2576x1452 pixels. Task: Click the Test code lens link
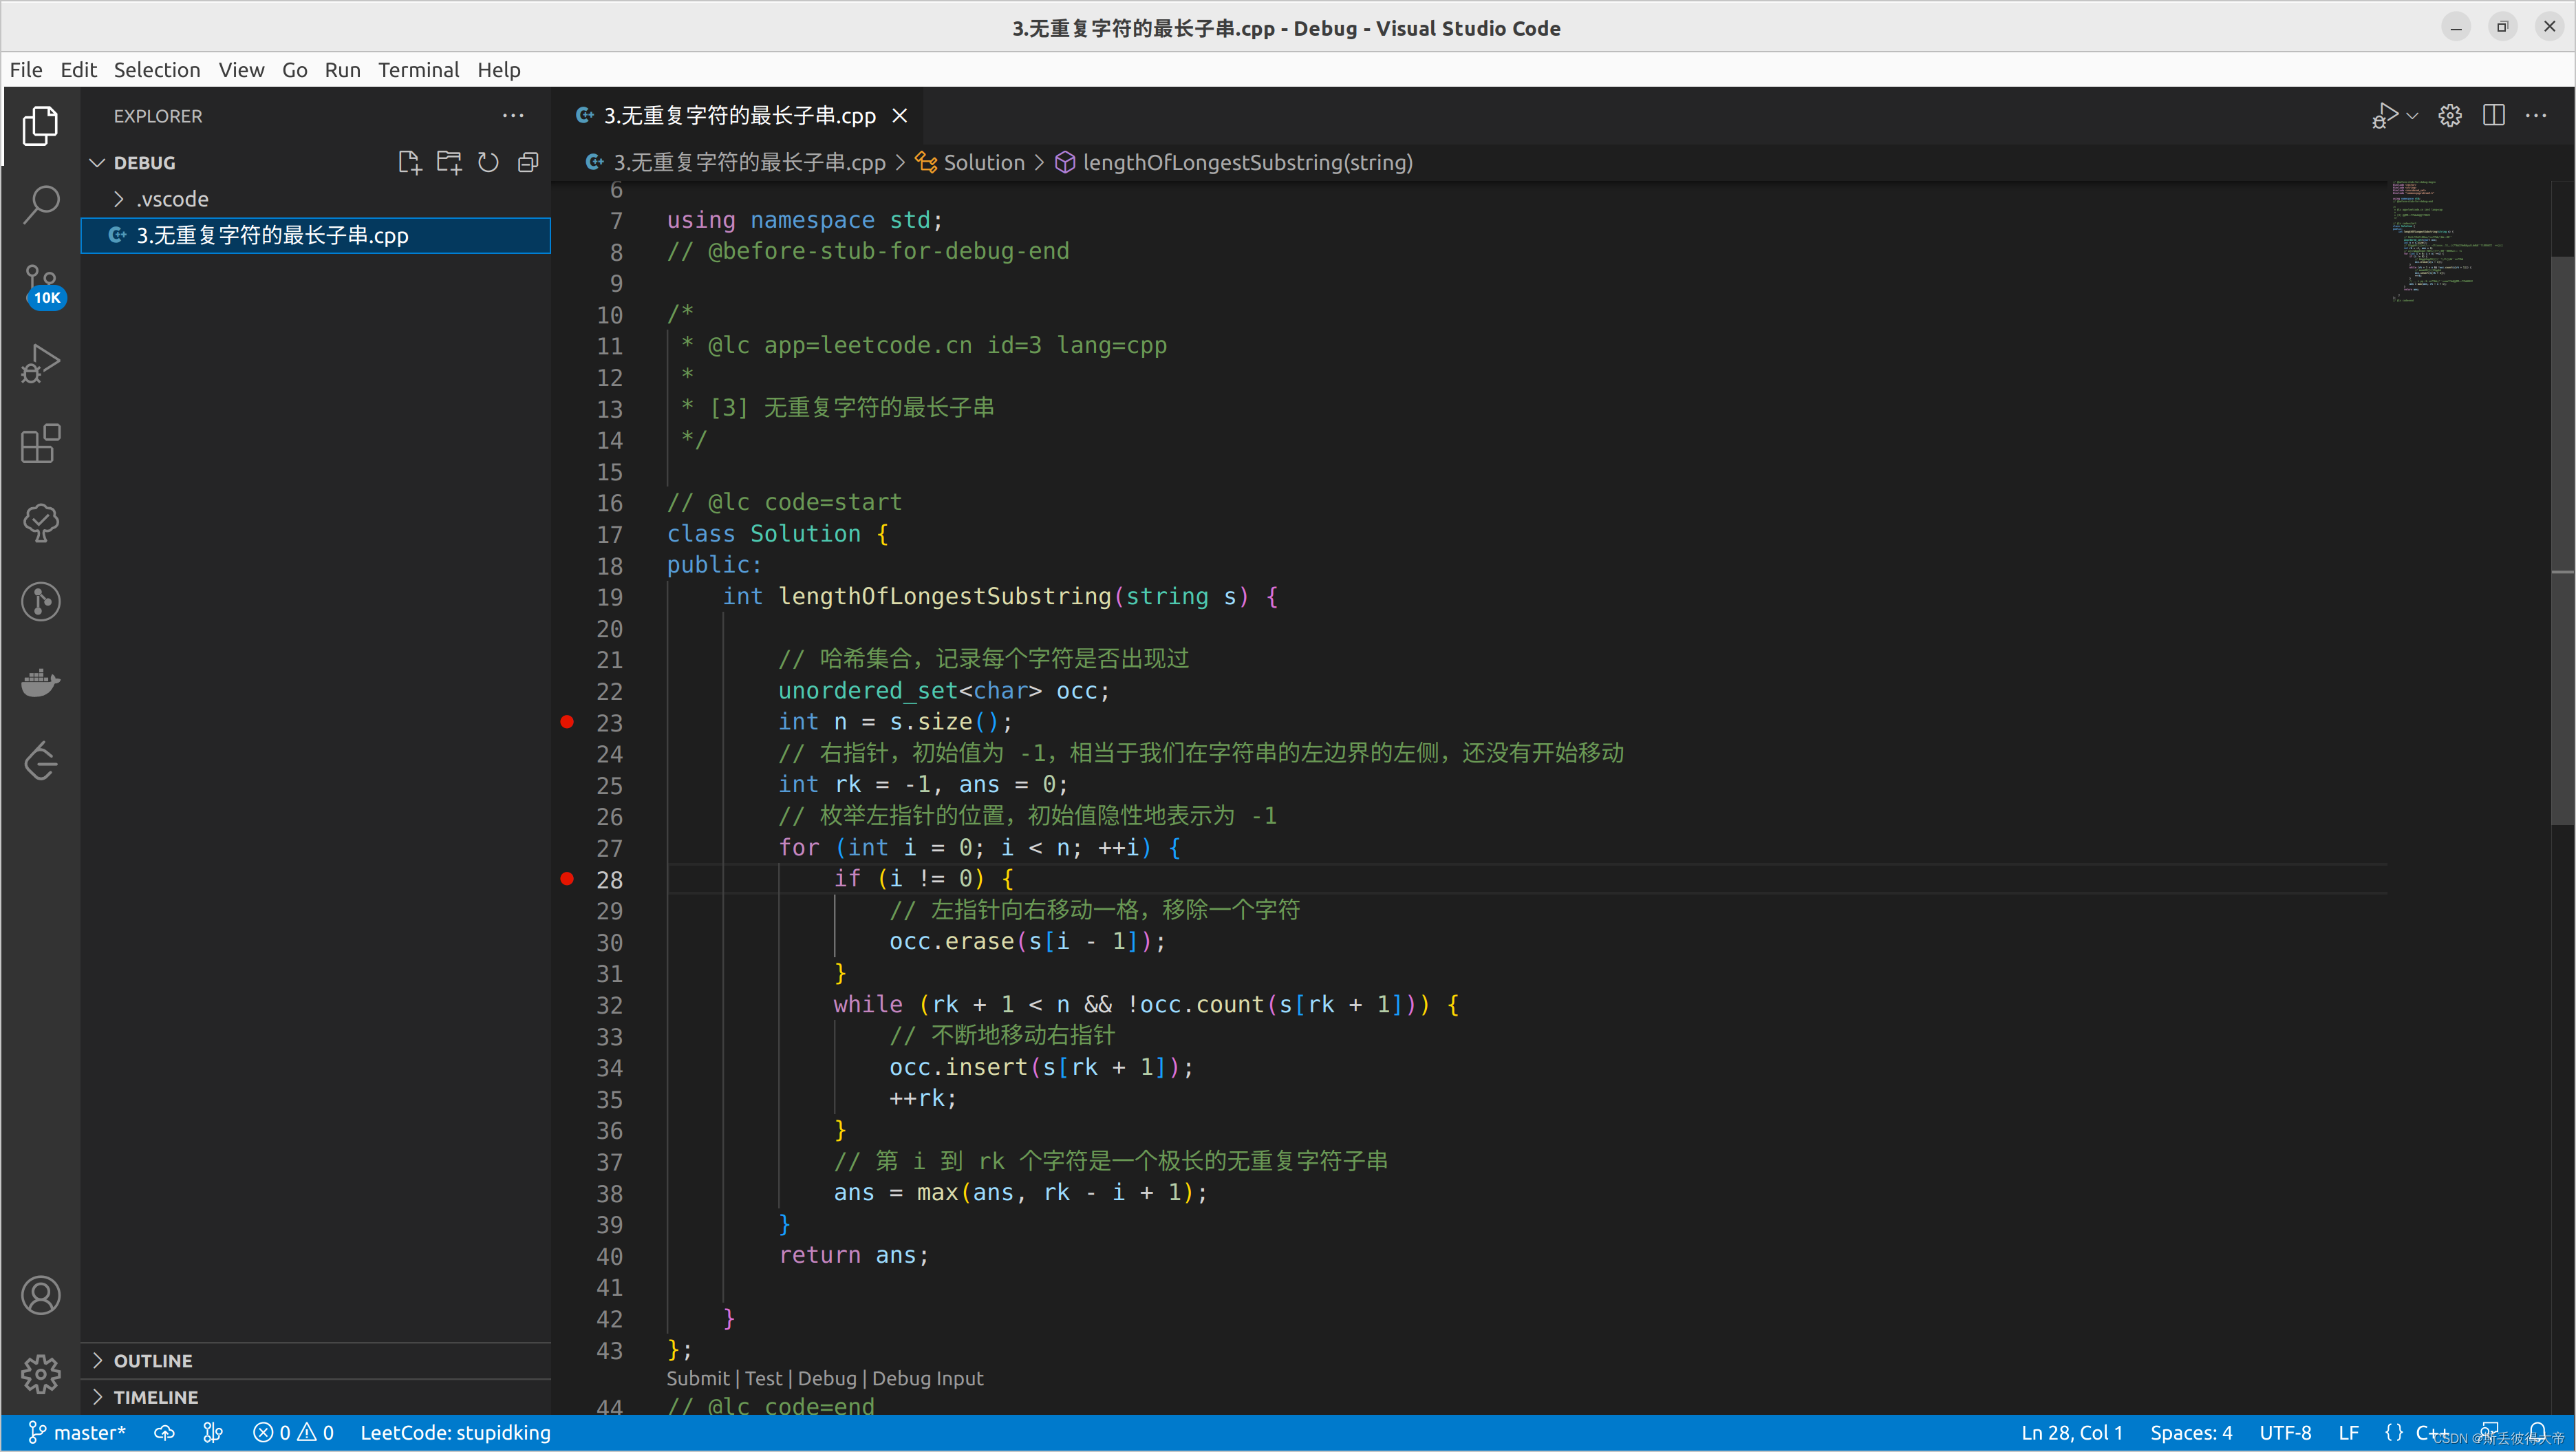coord(763,1379)
